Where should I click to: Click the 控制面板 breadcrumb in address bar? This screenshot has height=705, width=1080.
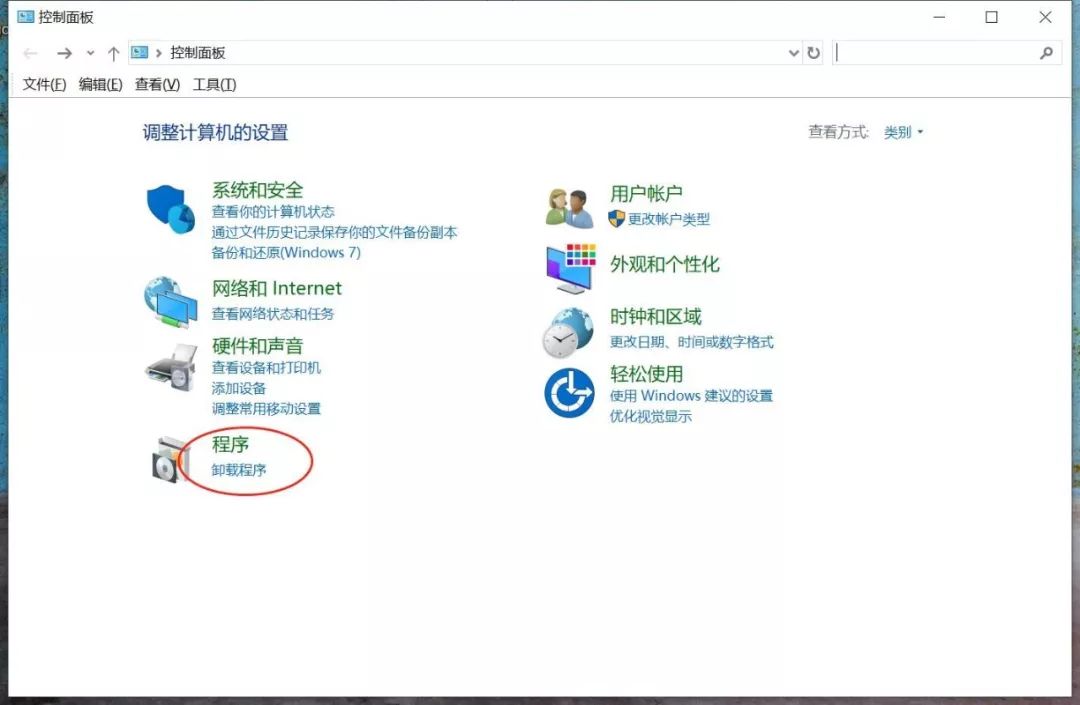point(198,53)
